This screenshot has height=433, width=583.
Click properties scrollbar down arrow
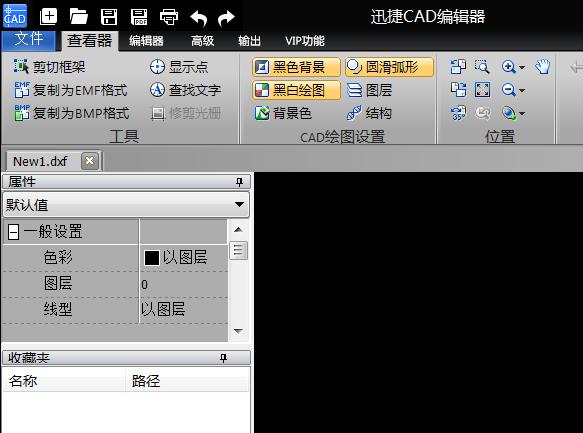(x=238, y=330)
